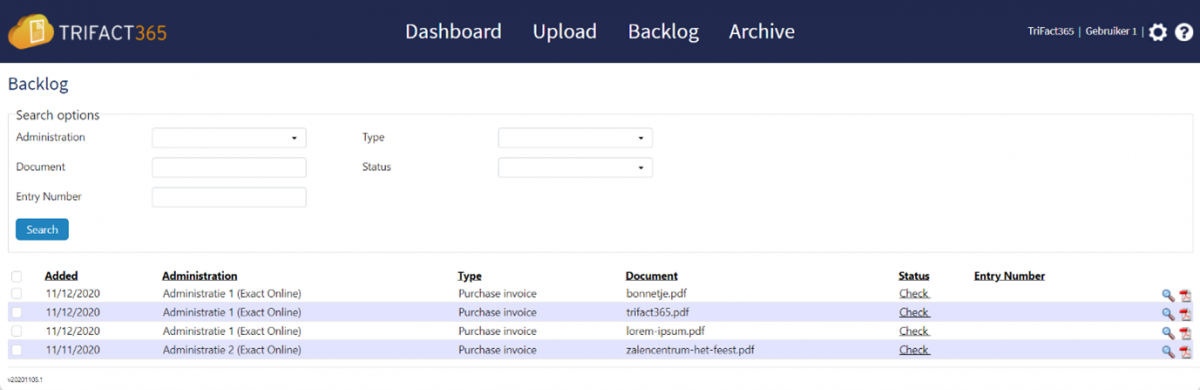The image size is (1200, 390).
Task: Click Purchase invoice in bonnetje.pdf row
Action: point(497,294)
